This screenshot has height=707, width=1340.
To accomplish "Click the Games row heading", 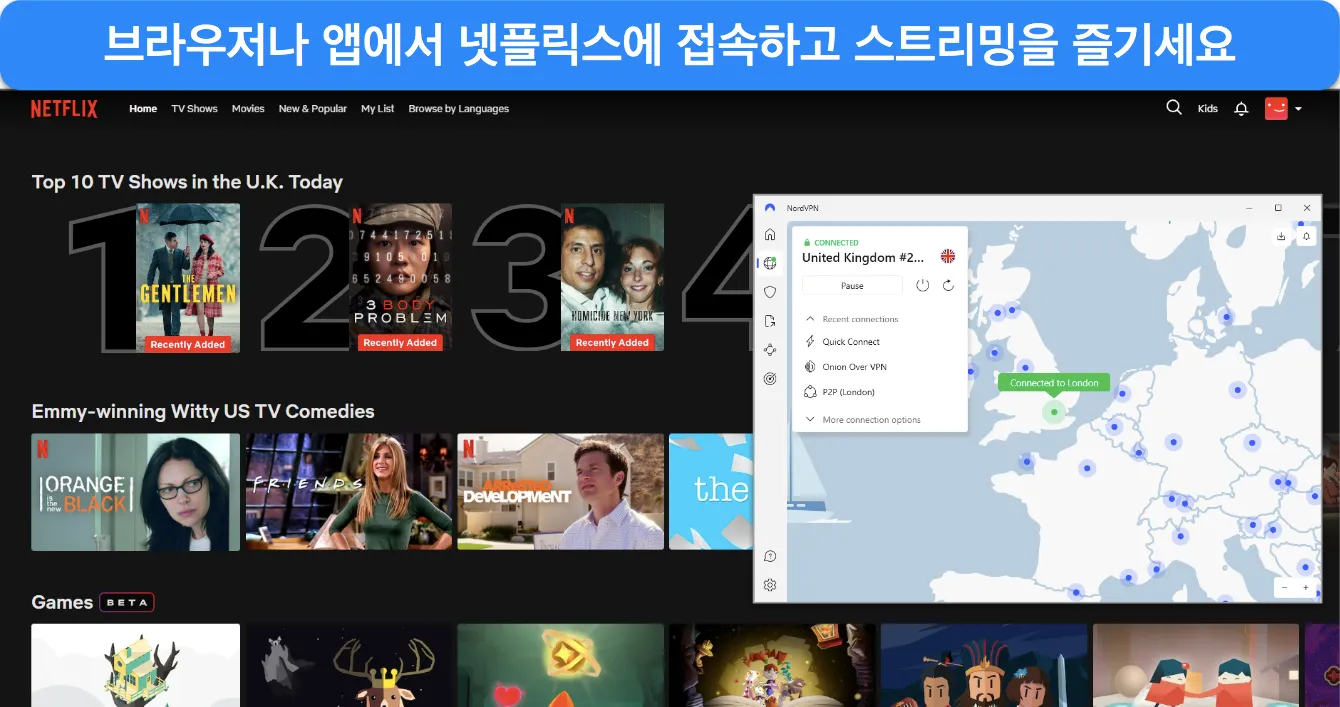I will tap(62, 602).
